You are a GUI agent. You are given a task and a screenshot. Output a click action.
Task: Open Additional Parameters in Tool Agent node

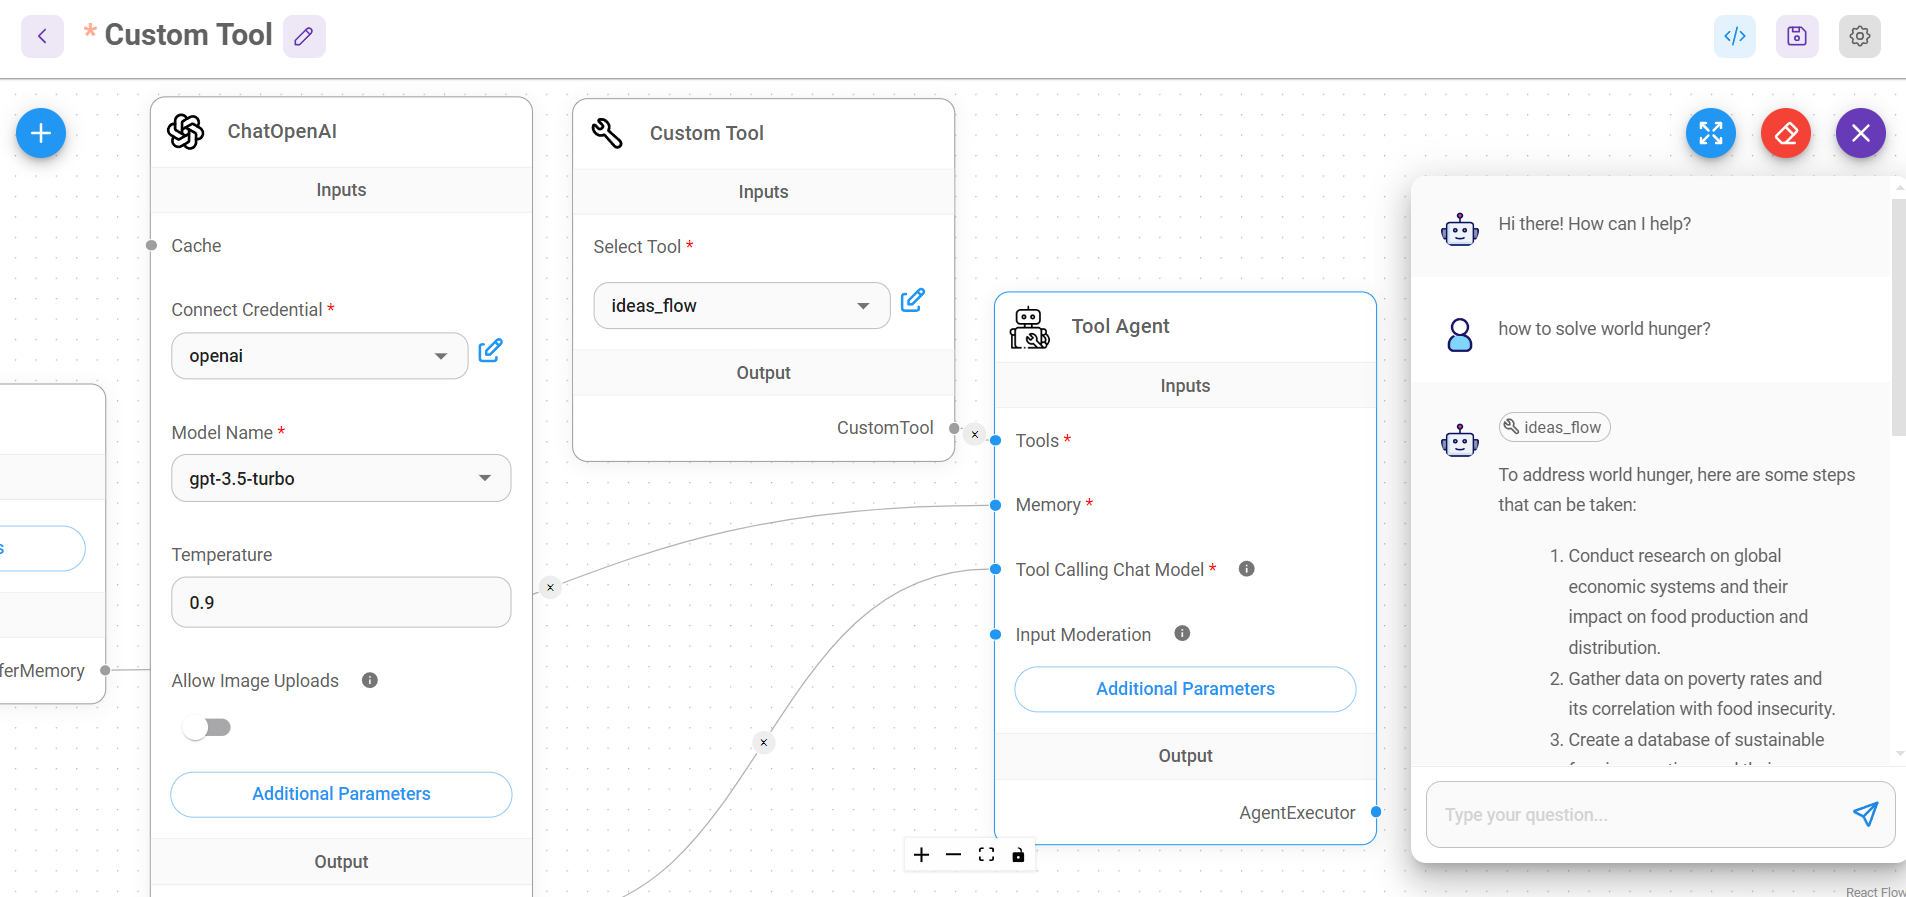click(1184, 689)
